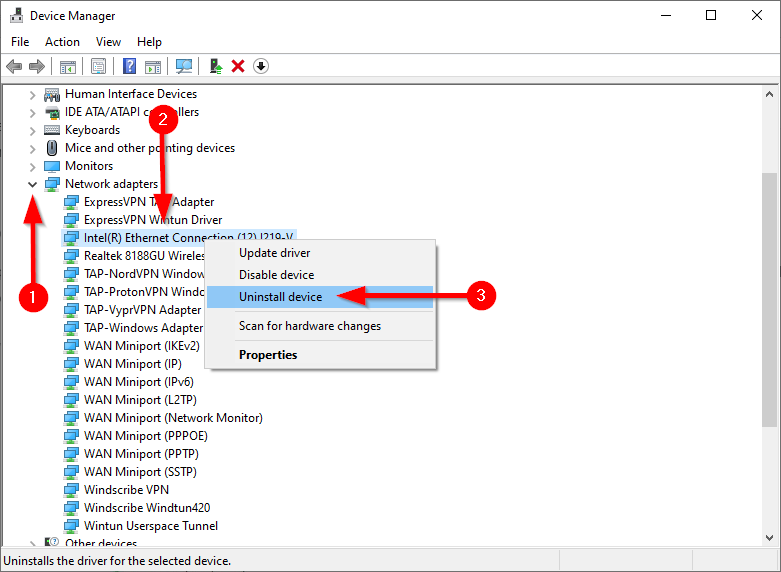The height and width of the screenshot is (572, 781).
Task: Click the Scan for hardware changes monitor icon
Action: pyautogui.click(x=183, y=66)
